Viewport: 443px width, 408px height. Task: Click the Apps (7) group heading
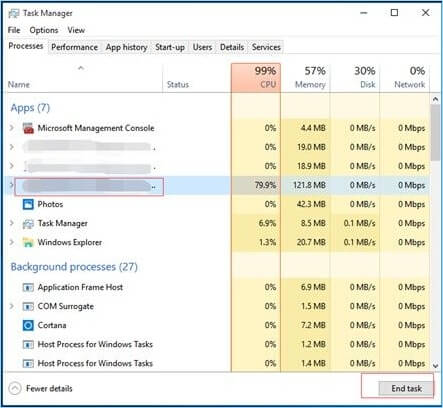30,108
